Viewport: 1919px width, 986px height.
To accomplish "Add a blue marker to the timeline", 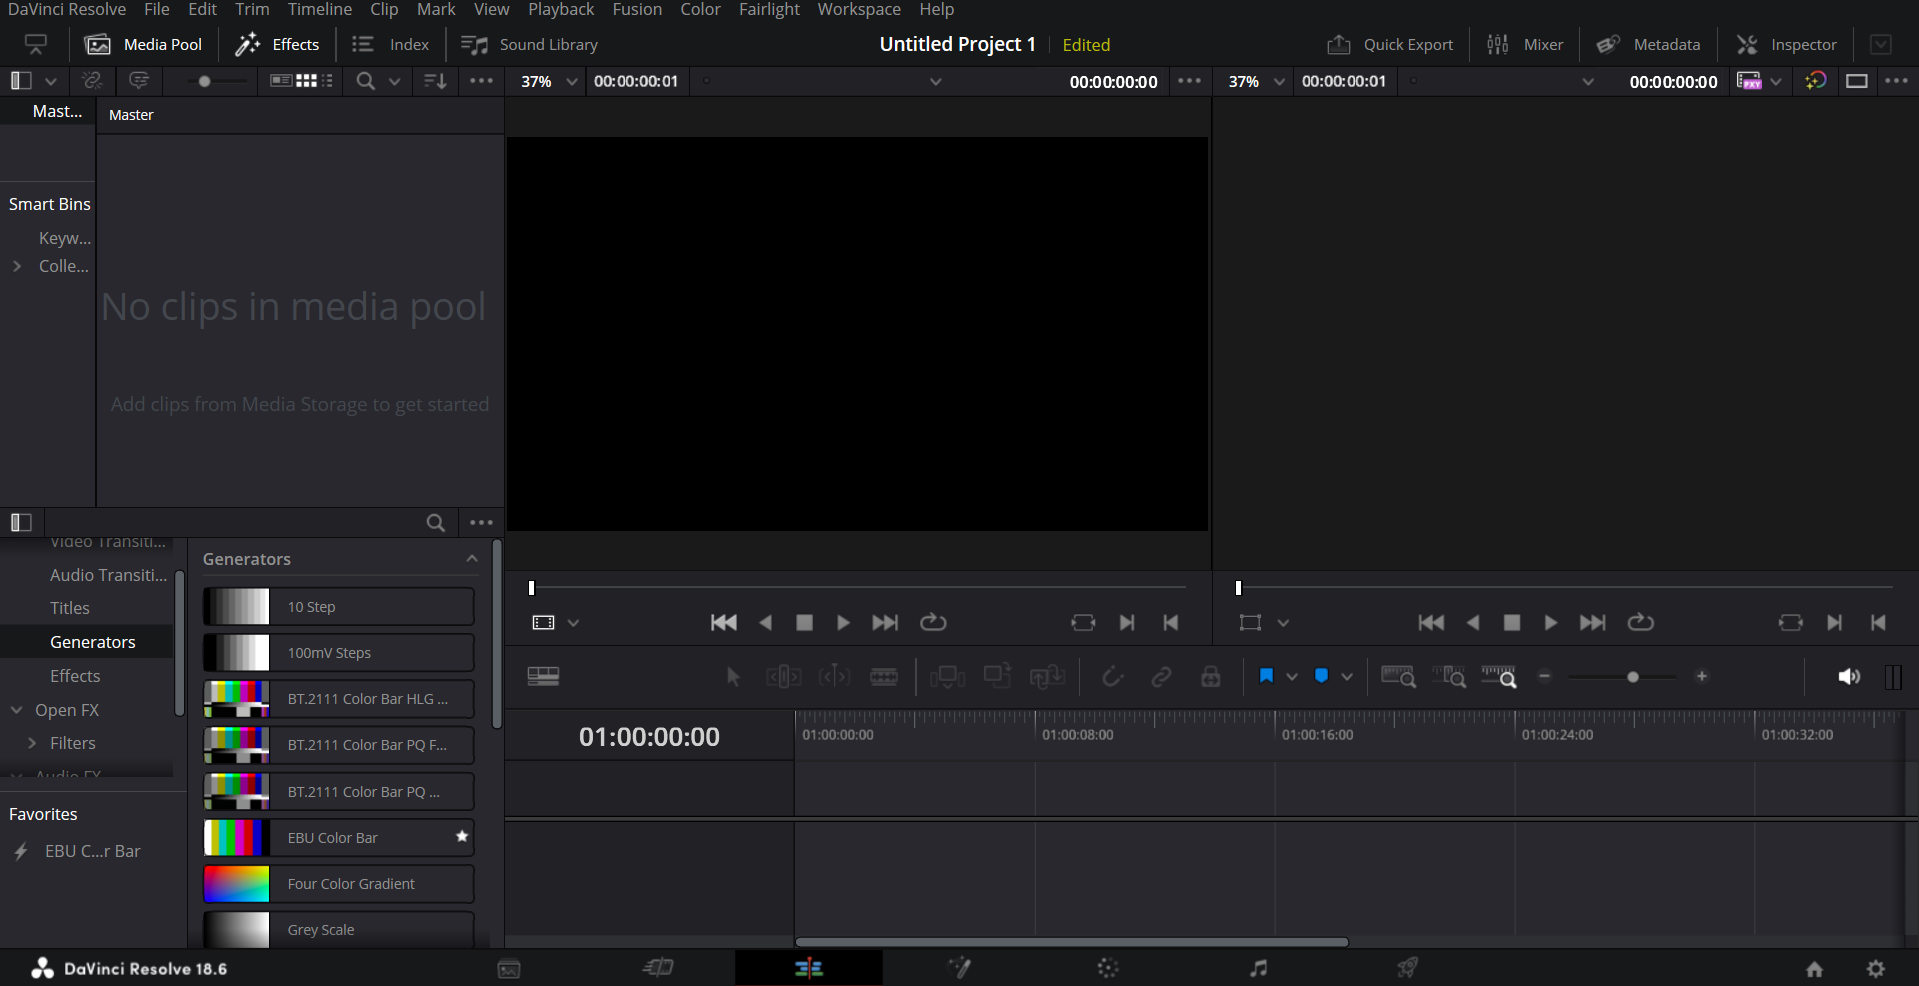I will tap(1321, 676).
